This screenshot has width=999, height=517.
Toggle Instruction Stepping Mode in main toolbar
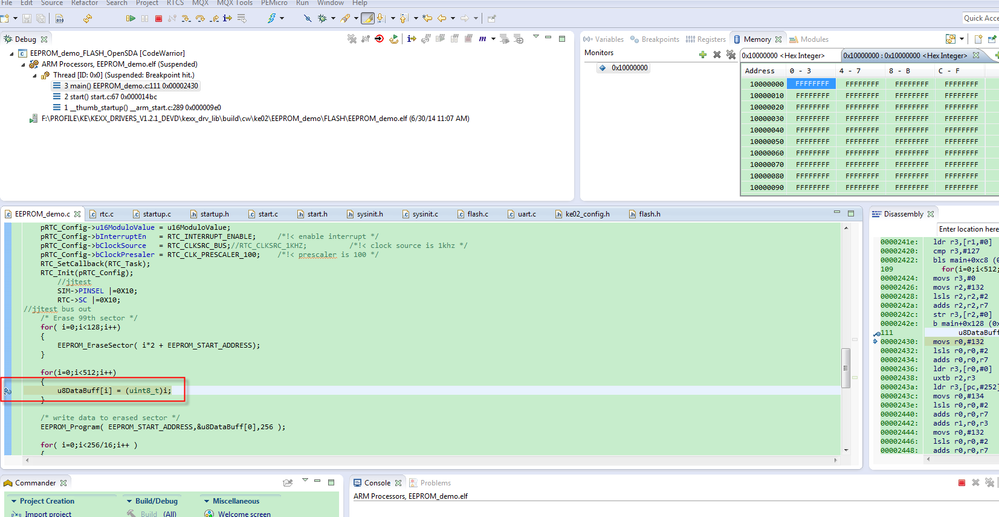227,18
